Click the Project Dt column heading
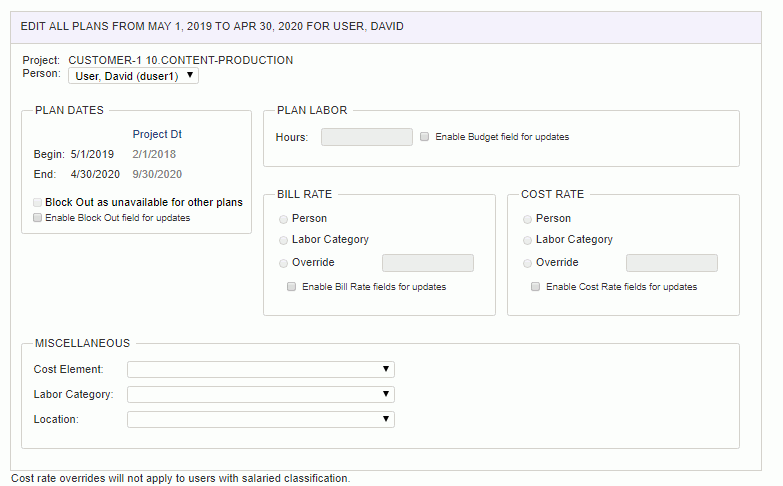The width and height of the screenshot is (783, 486). pos(157,134)
